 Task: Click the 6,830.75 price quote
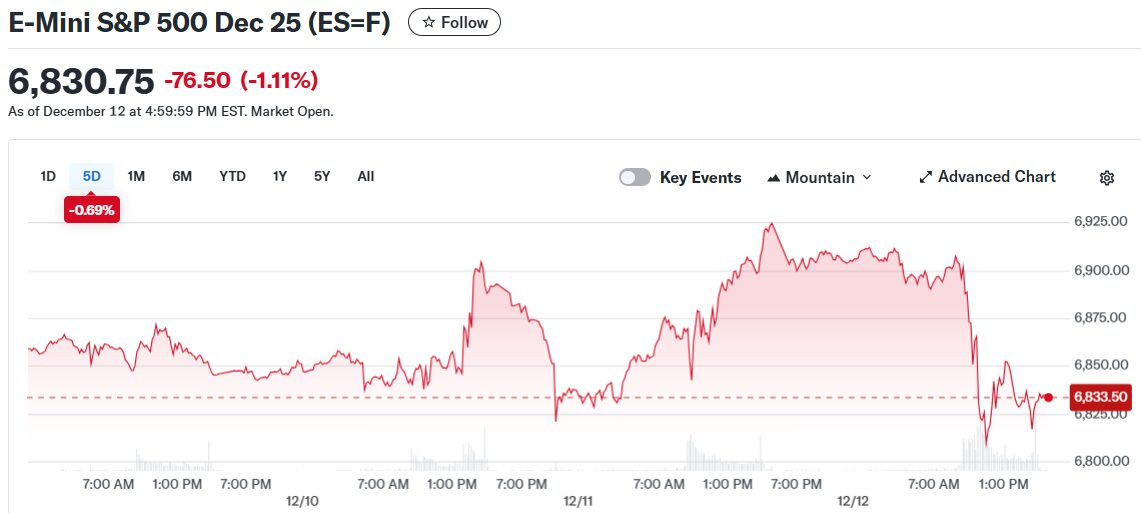coord(81,81)
